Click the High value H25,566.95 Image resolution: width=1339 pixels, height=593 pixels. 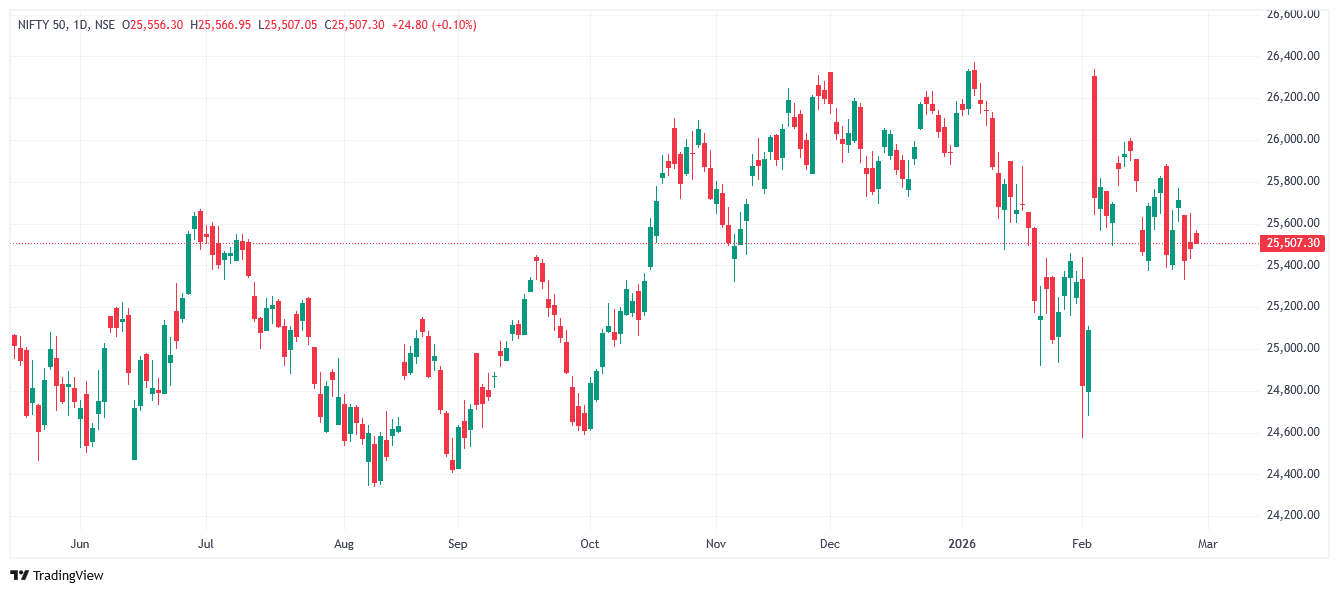tap(224, 25)
